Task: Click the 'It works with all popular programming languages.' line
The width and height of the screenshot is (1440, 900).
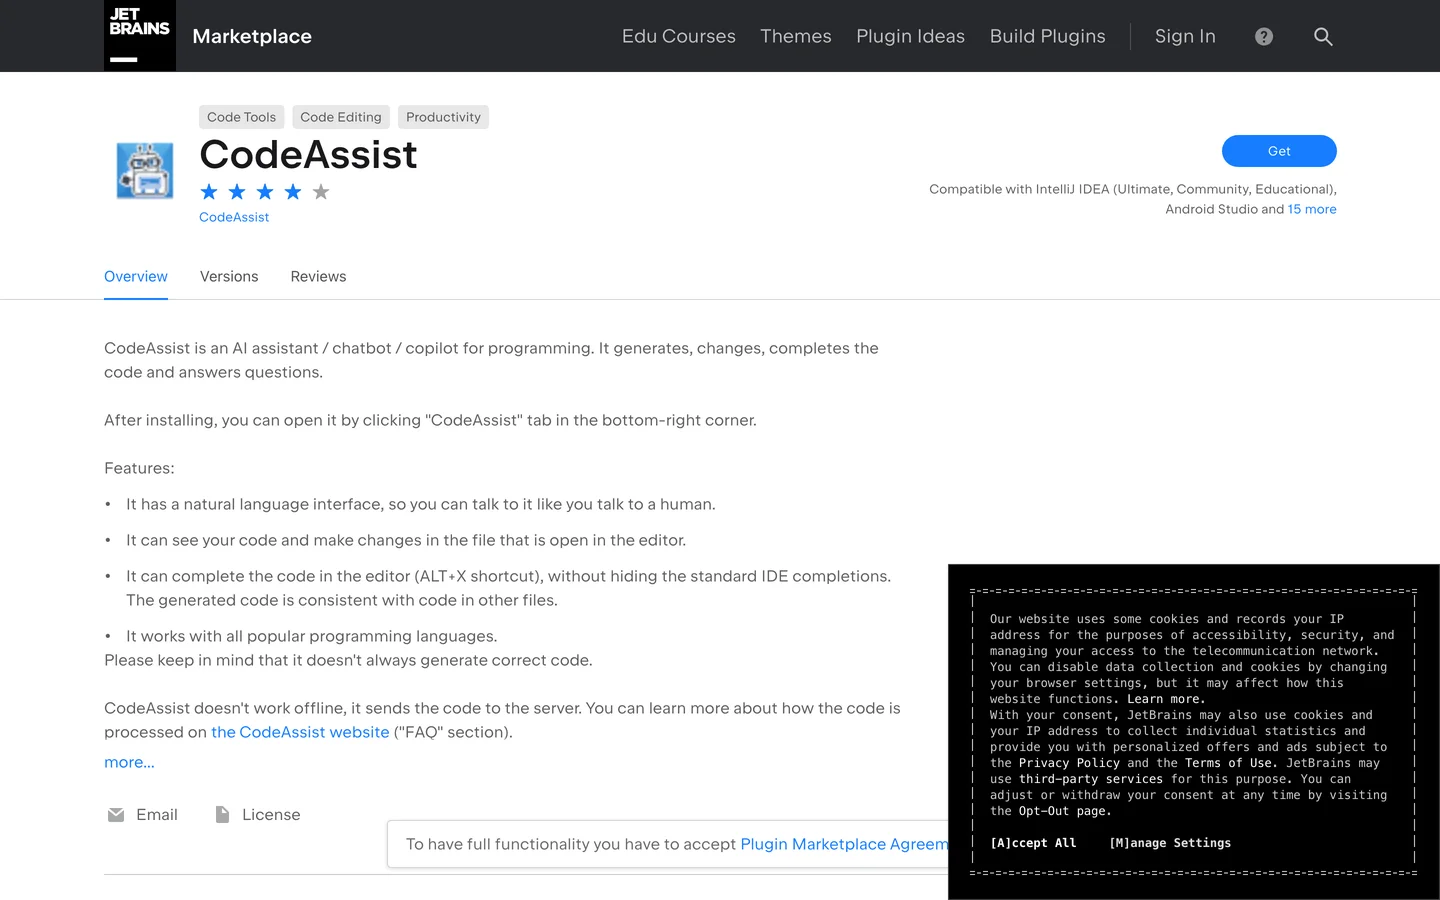Action: click(311, 636)
